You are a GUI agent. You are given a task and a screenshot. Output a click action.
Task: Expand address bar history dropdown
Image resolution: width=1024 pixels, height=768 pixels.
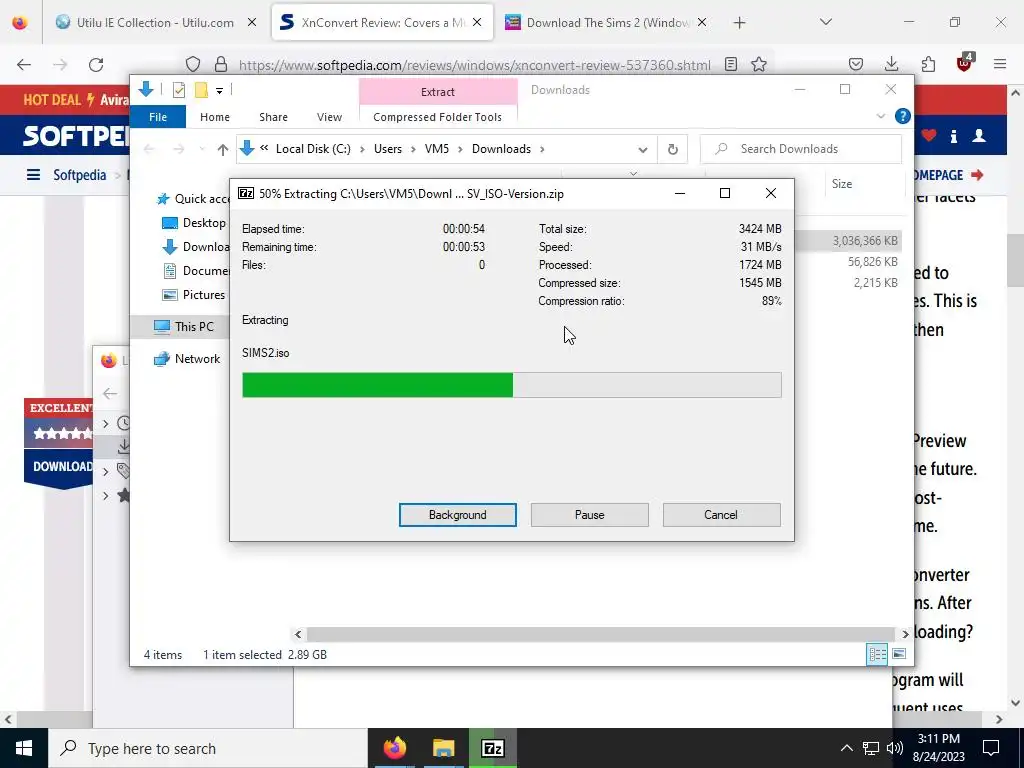tap(643, 150)
